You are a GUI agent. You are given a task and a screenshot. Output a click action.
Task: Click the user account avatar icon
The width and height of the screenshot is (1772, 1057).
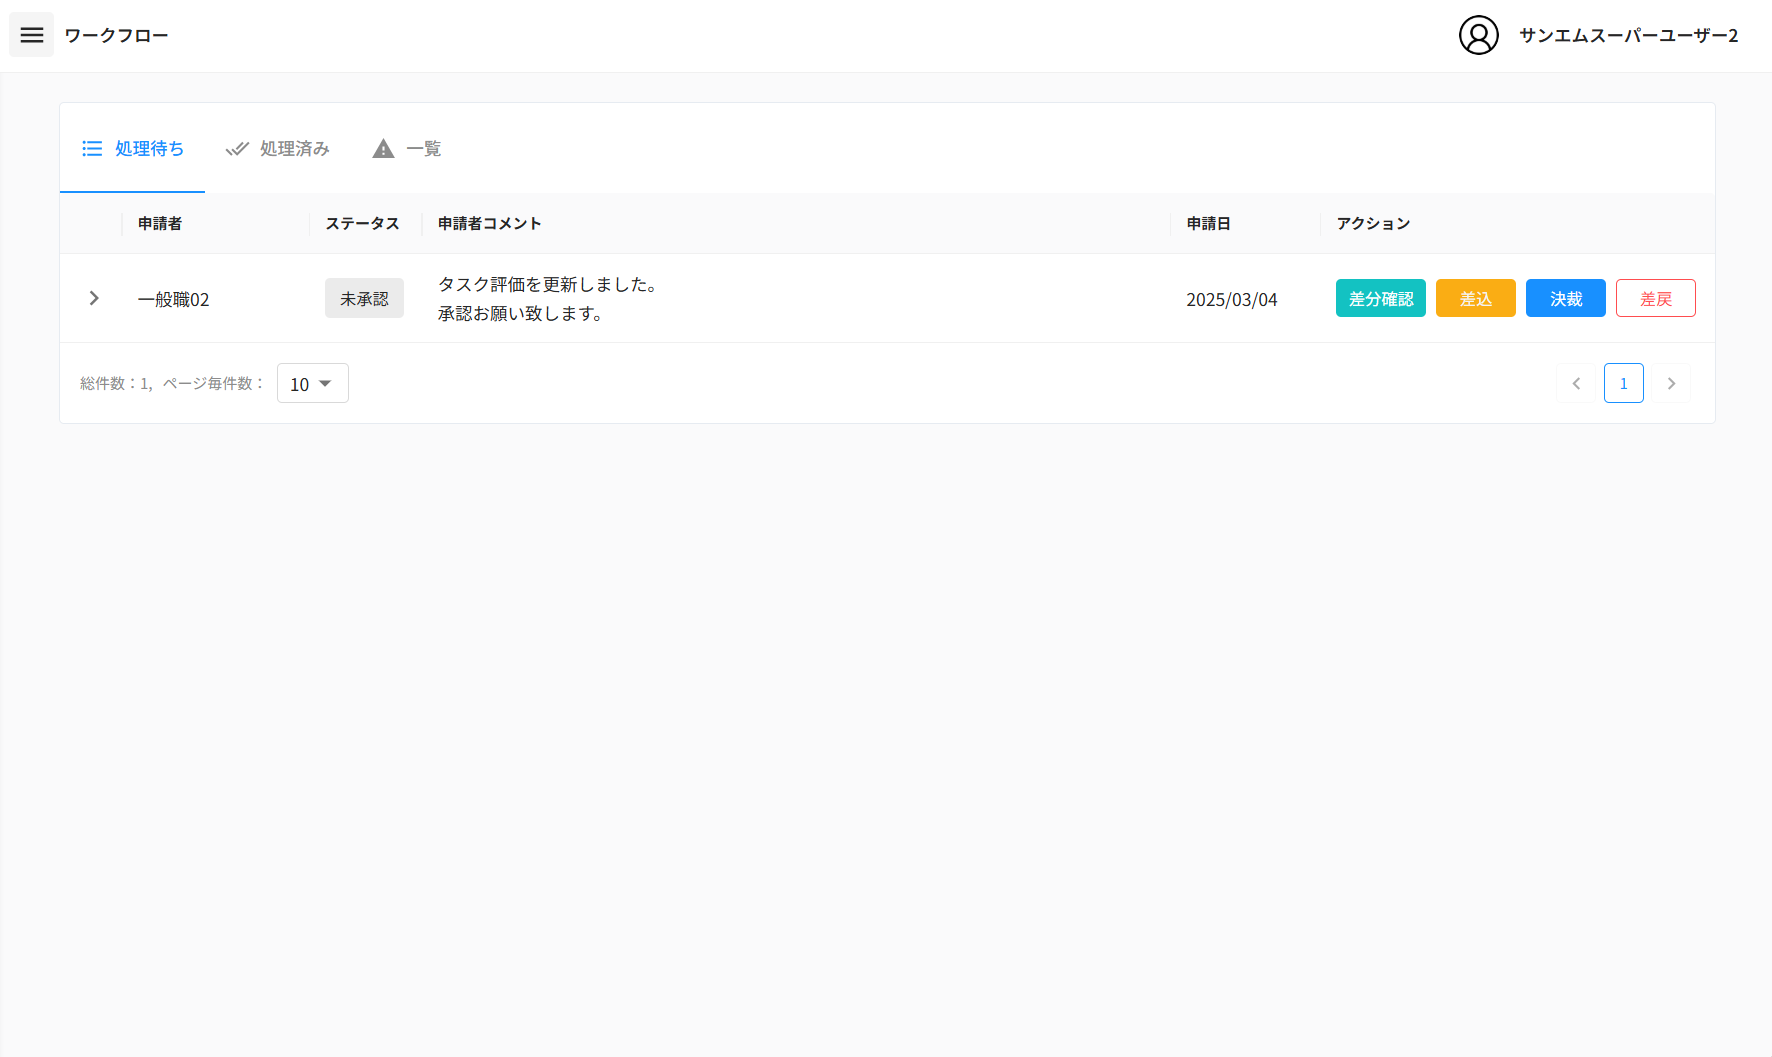click(x=1478, y=35)
